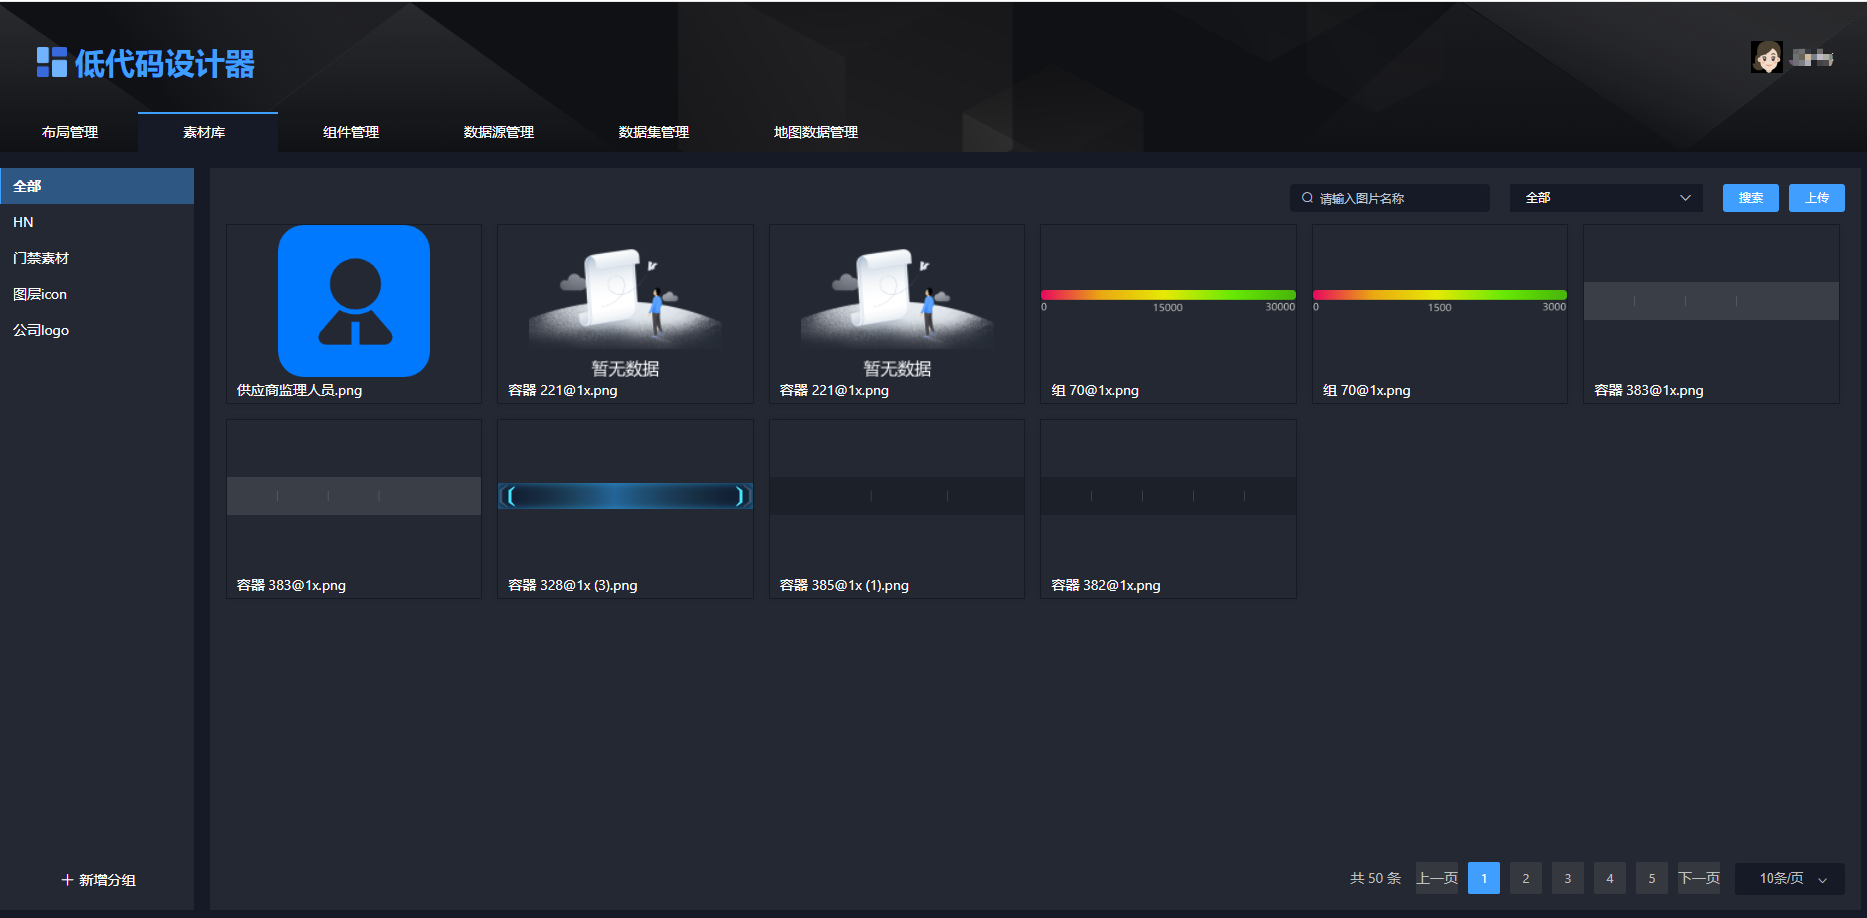Open the 图层icon group
This screenshot has width=1867, height=918.
pyautogui.click(x=97, y=294)
